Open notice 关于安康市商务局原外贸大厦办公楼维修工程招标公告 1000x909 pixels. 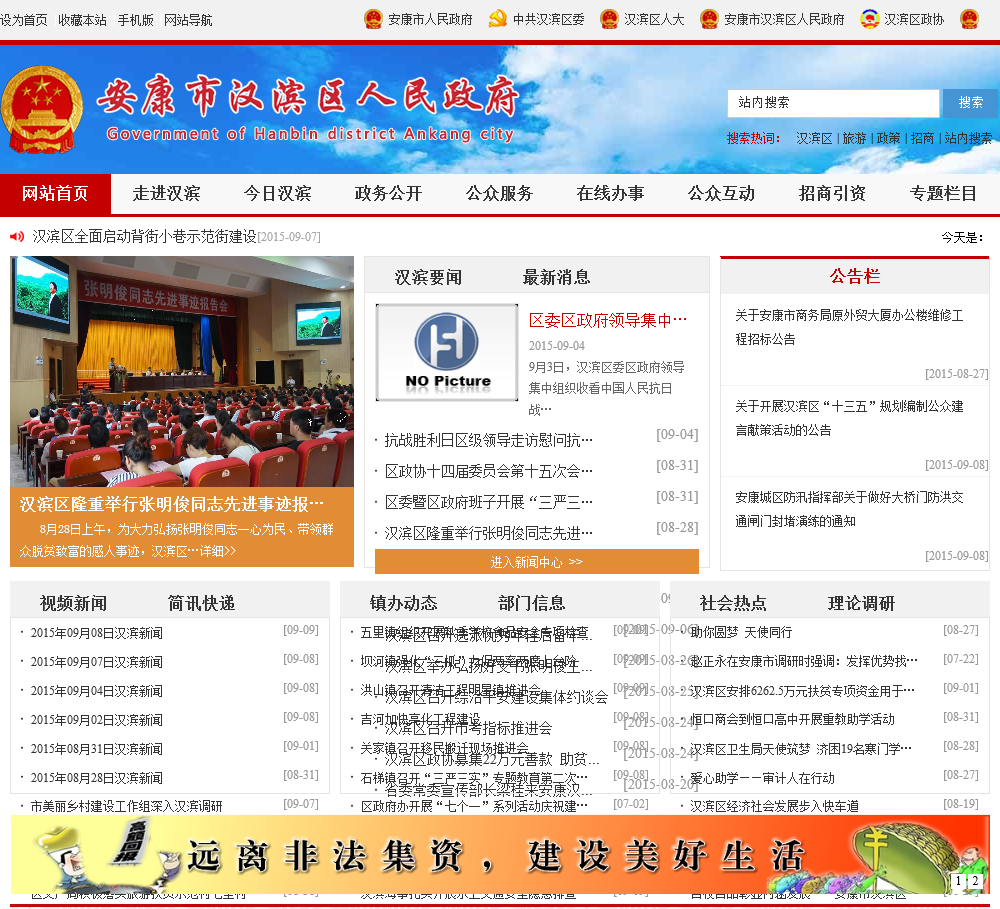(849, 327)
